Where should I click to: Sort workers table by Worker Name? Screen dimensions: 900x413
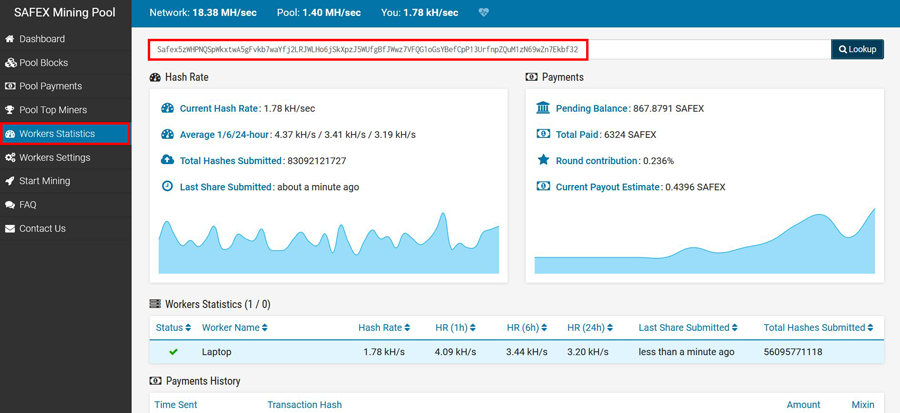tap(235, 328)
